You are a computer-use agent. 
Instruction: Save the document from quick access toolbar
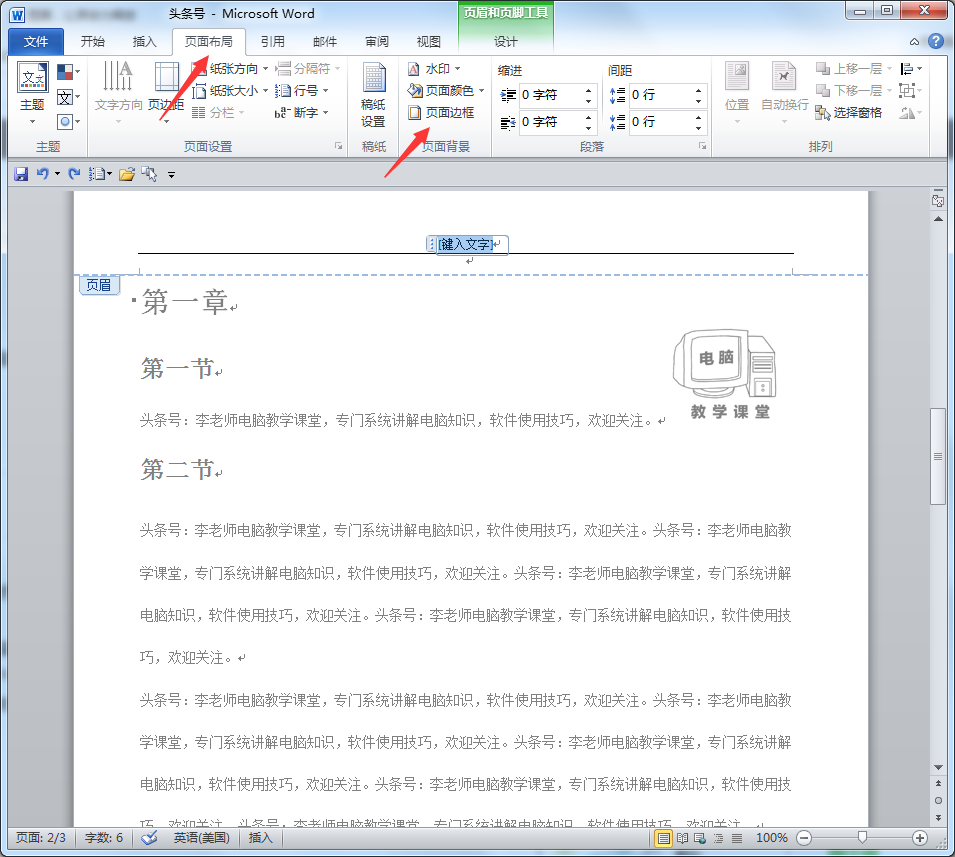click(x=21, y=174)
